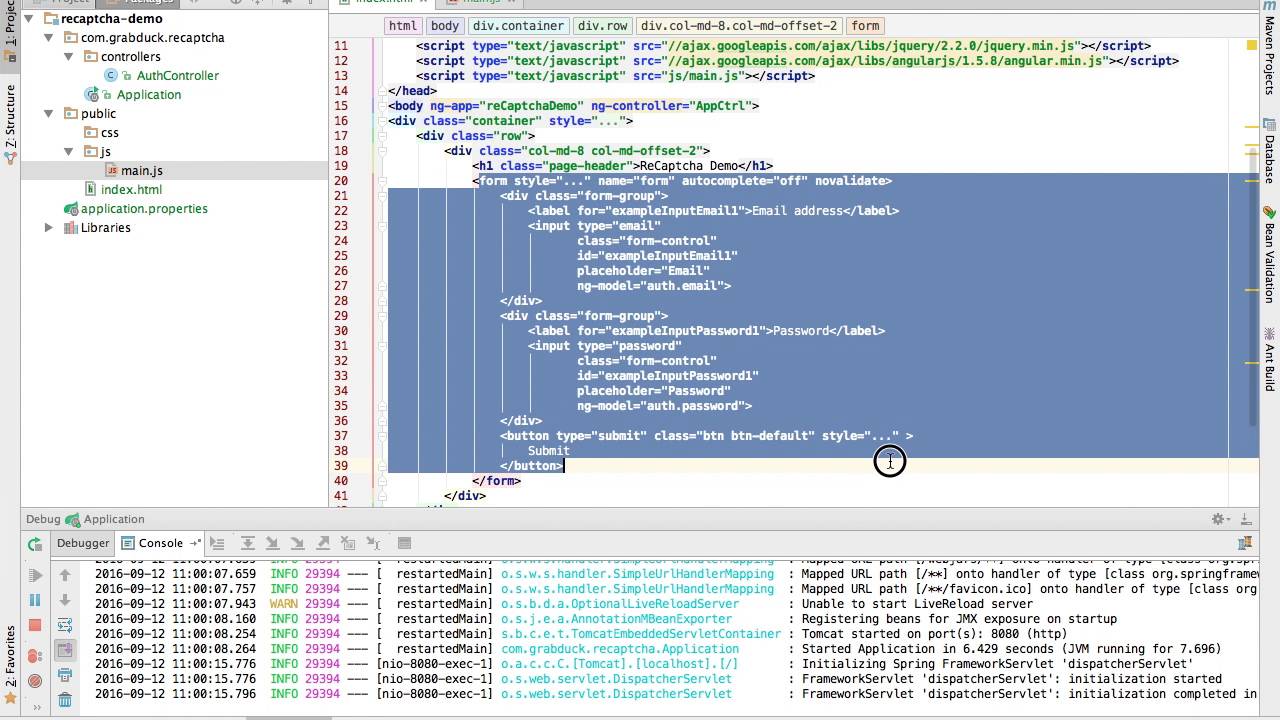1280x720 pixels.
Task: Resume program execution in the debugger
Action: tap(35, 575)
